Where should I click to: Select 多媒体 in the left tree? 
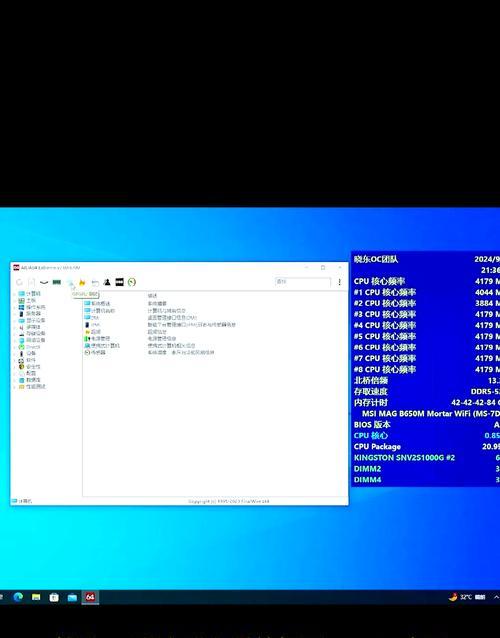coord(30,327)
